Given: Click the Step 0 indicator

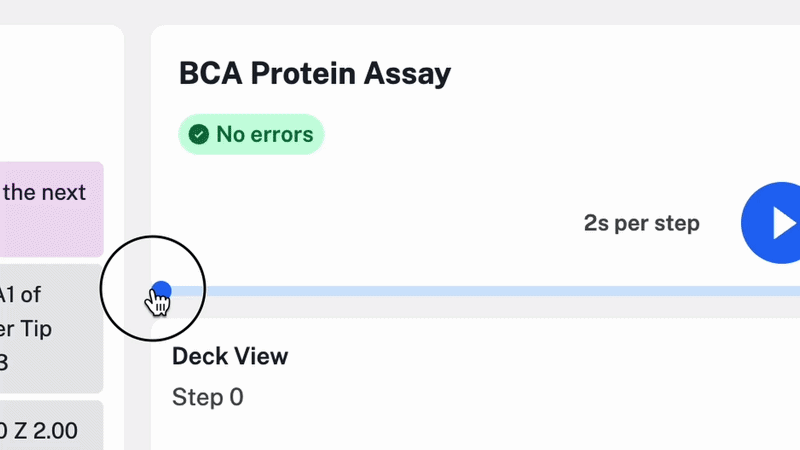Looking at the screenshot, I should tap(207, 397).
